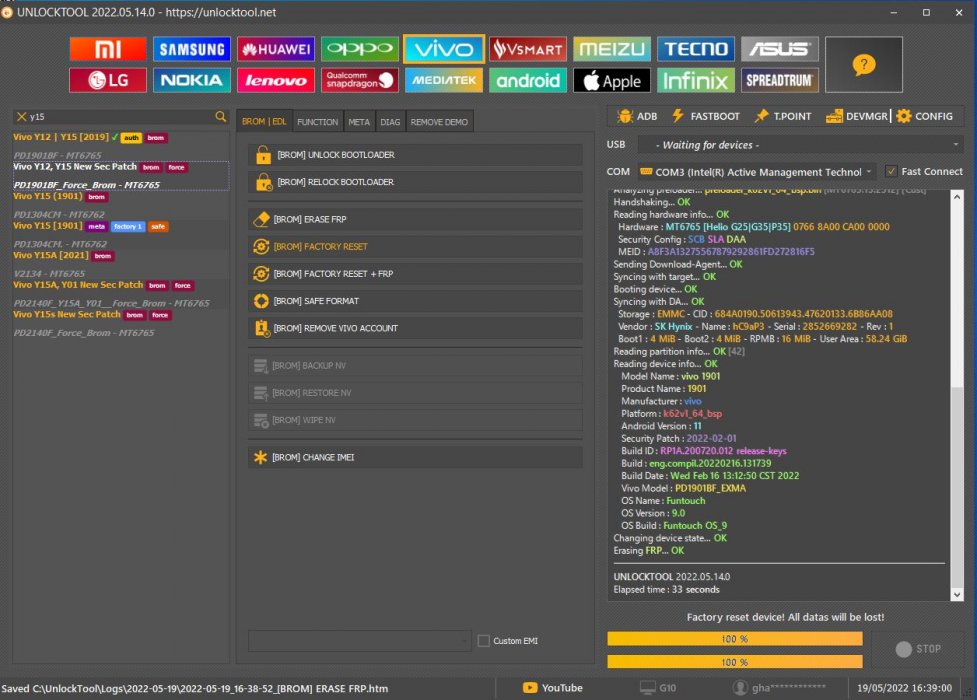Select Vivo Y15A, Y01 New Sec Patch
The width and height of the screenshot is (977, 700).
[x=121, y=294]
